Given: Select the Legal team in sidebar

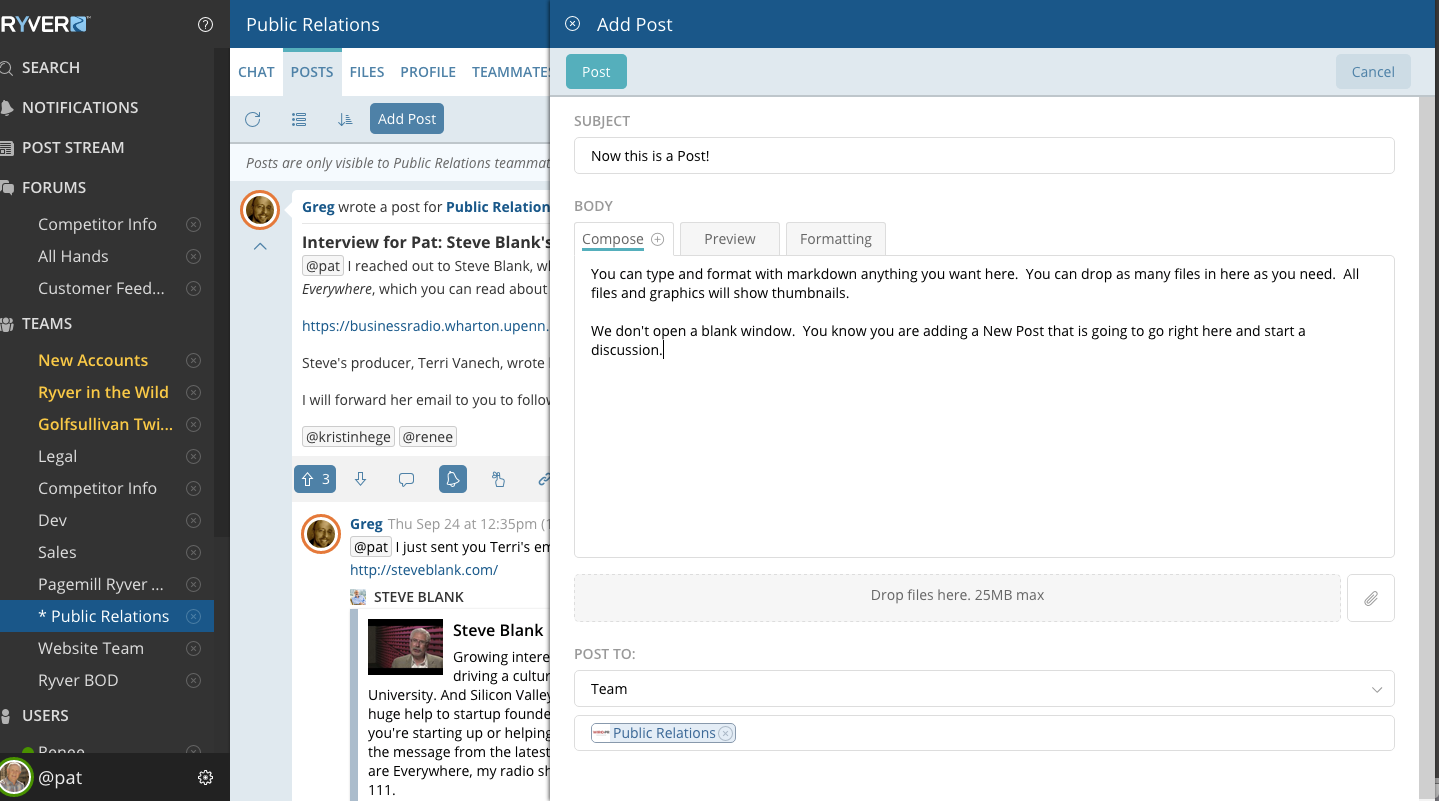Looking at the screenshot, I should [x=57, y=456].
